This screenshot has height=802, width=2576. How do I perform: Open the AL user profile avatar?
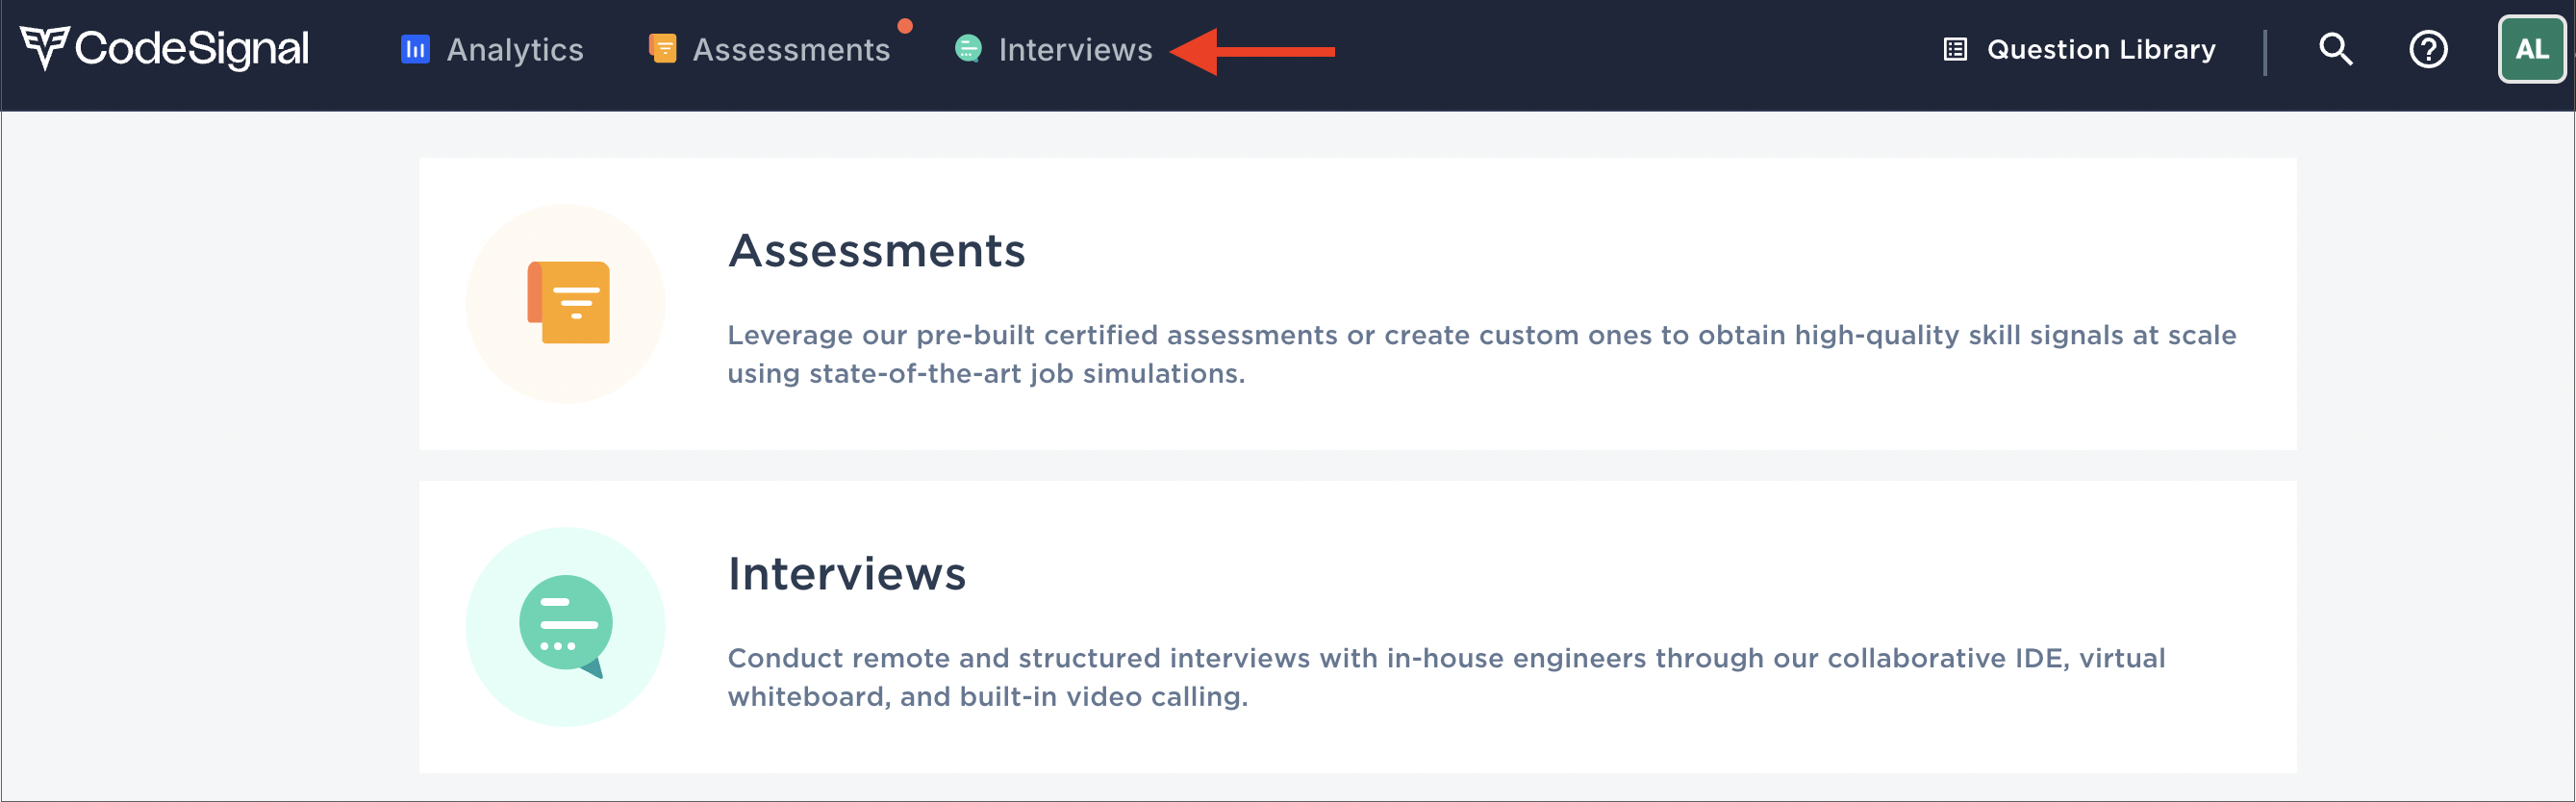point(2530,49)
